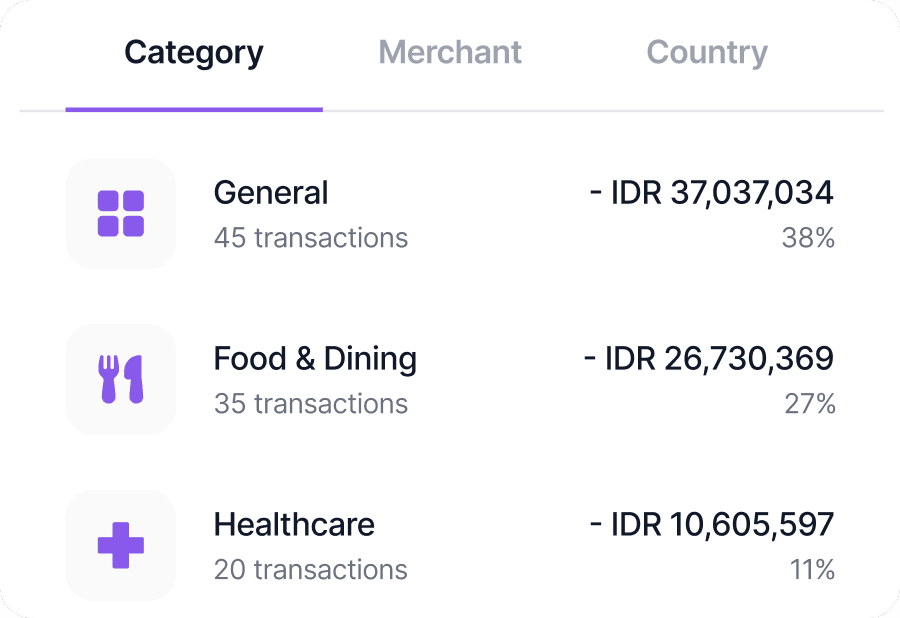Select the Category tab
Viewport: 900px width, 618px height.
pyautogui.click(x=194, y=52)
